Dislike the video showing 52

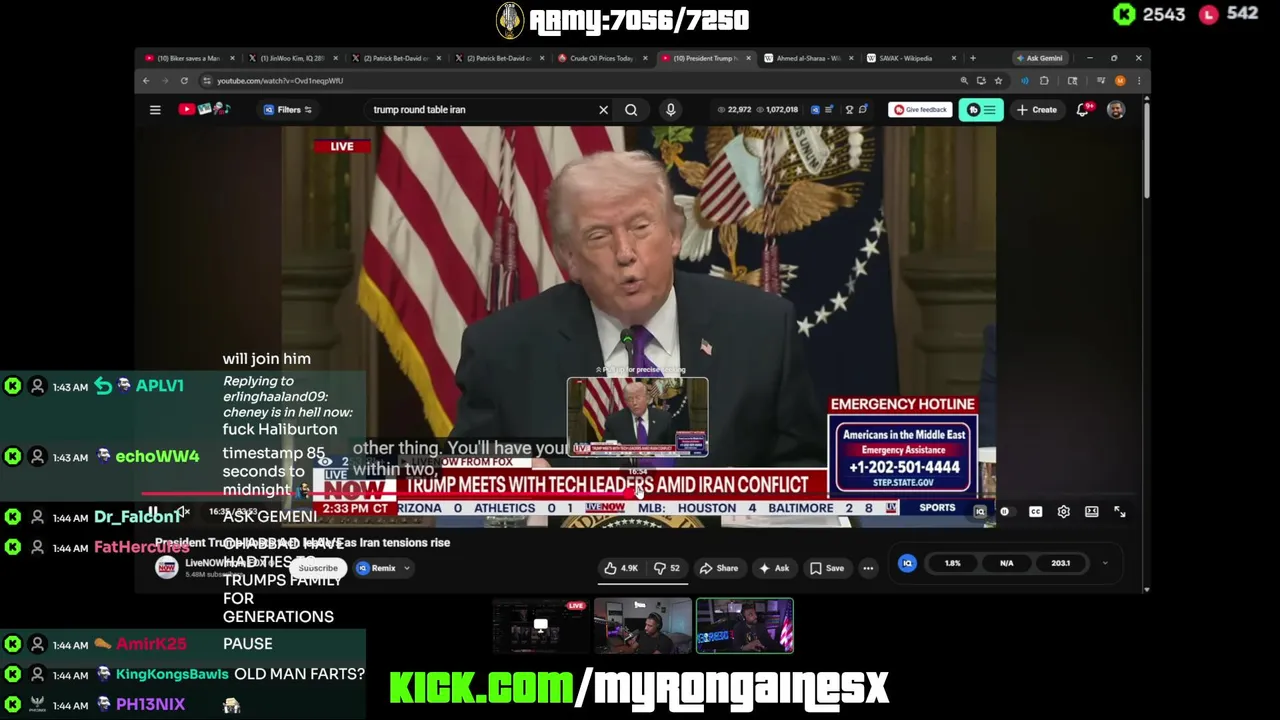tap(667, 568)
